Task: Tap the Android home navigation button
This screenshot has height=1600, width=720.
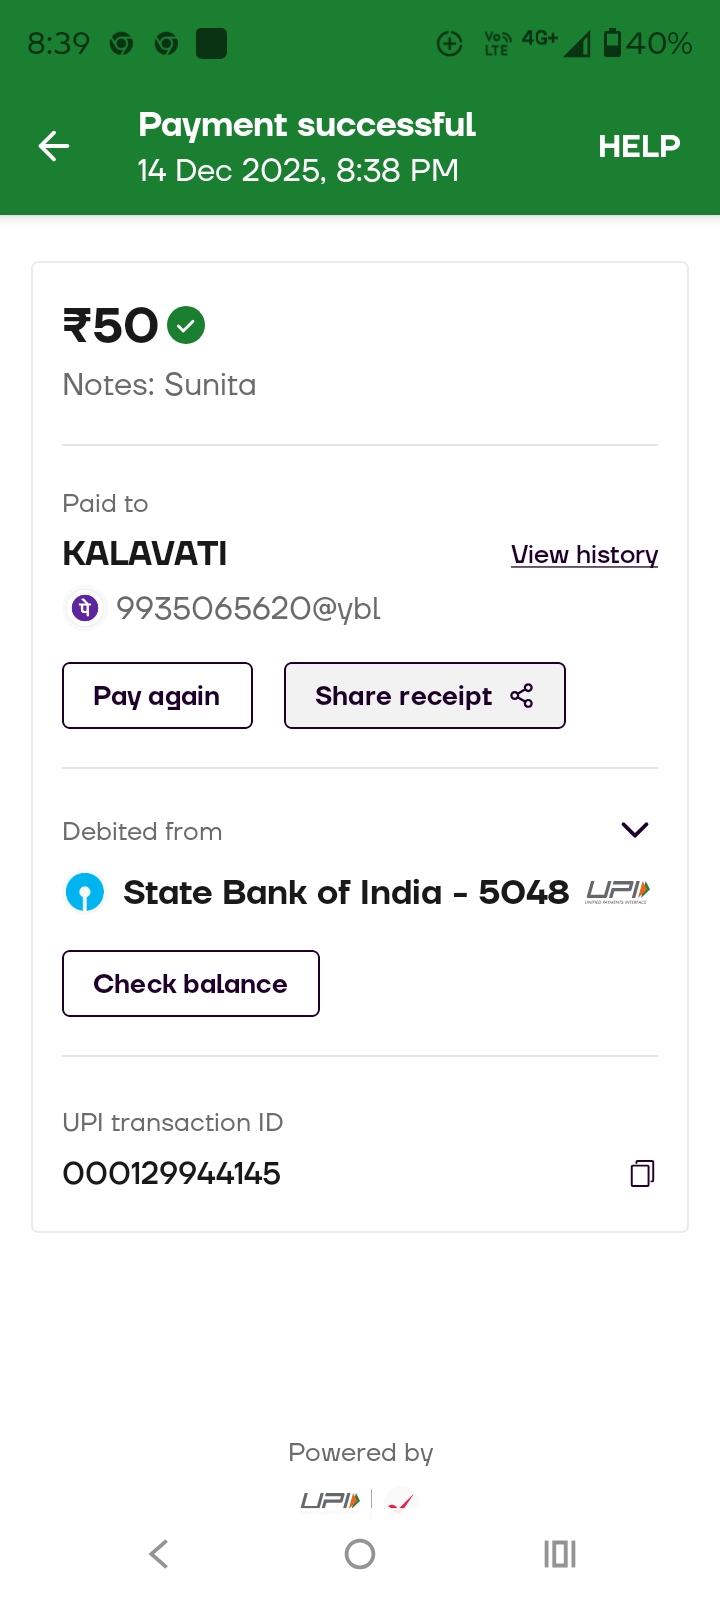Action: pyautogui.click(x=360, y=1554)
